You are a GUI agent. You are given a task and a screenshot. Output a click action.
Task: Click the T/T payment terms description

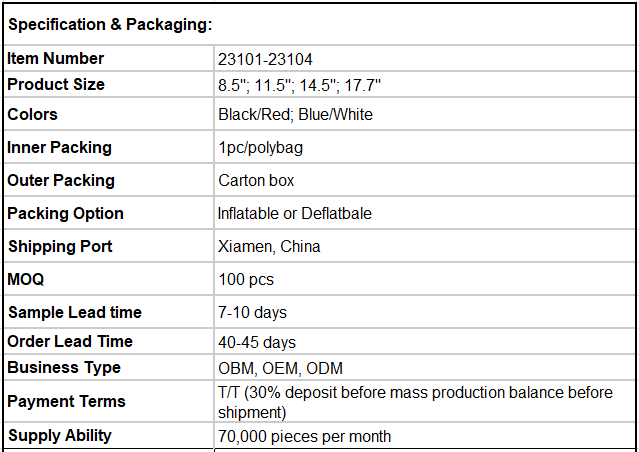[415, 402]
